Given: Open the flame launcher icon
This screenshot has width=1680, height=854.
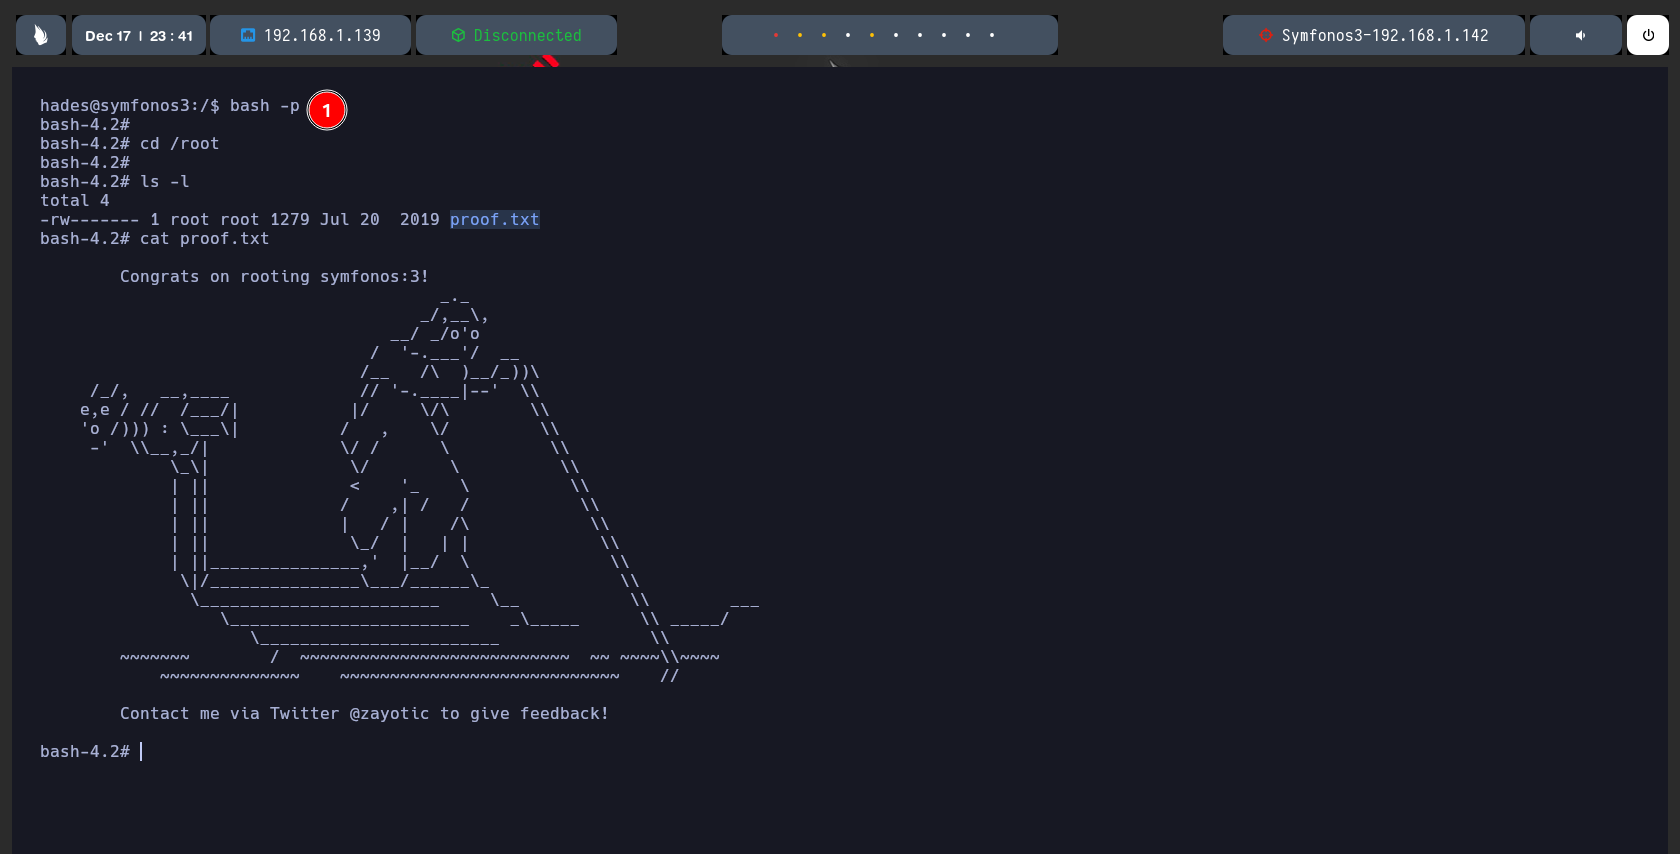Looking at the screenshot, I should pyautogui.click(x=41, y=35).
